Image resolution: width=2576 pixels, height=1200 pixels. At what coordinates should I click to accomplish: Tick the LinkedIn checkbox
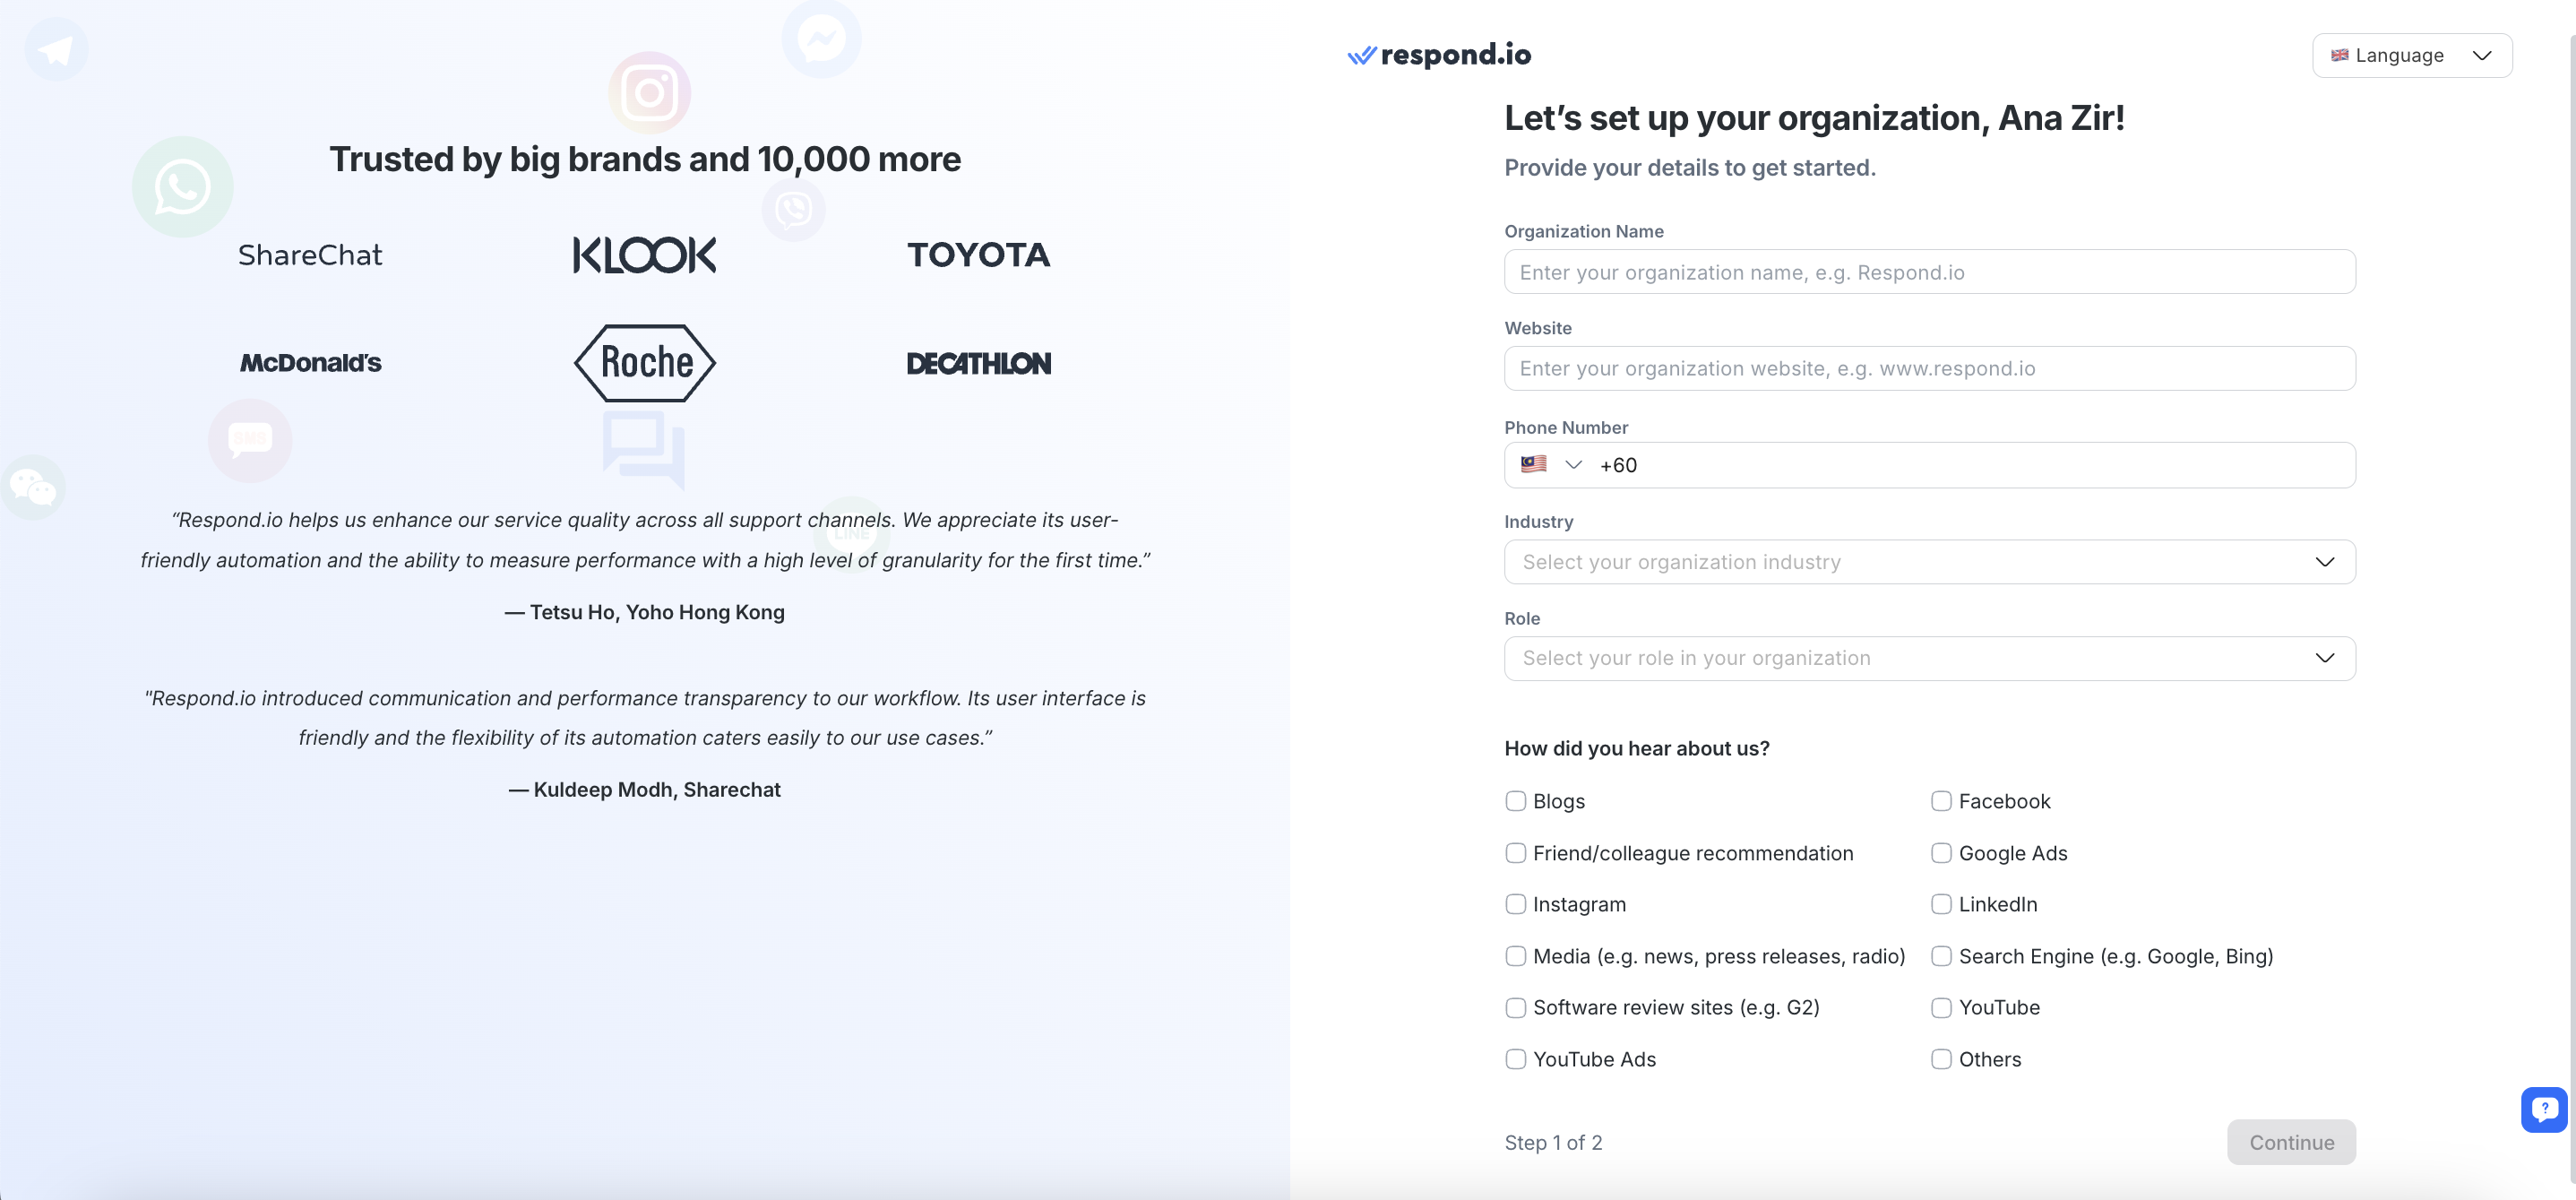point(1940,904)
